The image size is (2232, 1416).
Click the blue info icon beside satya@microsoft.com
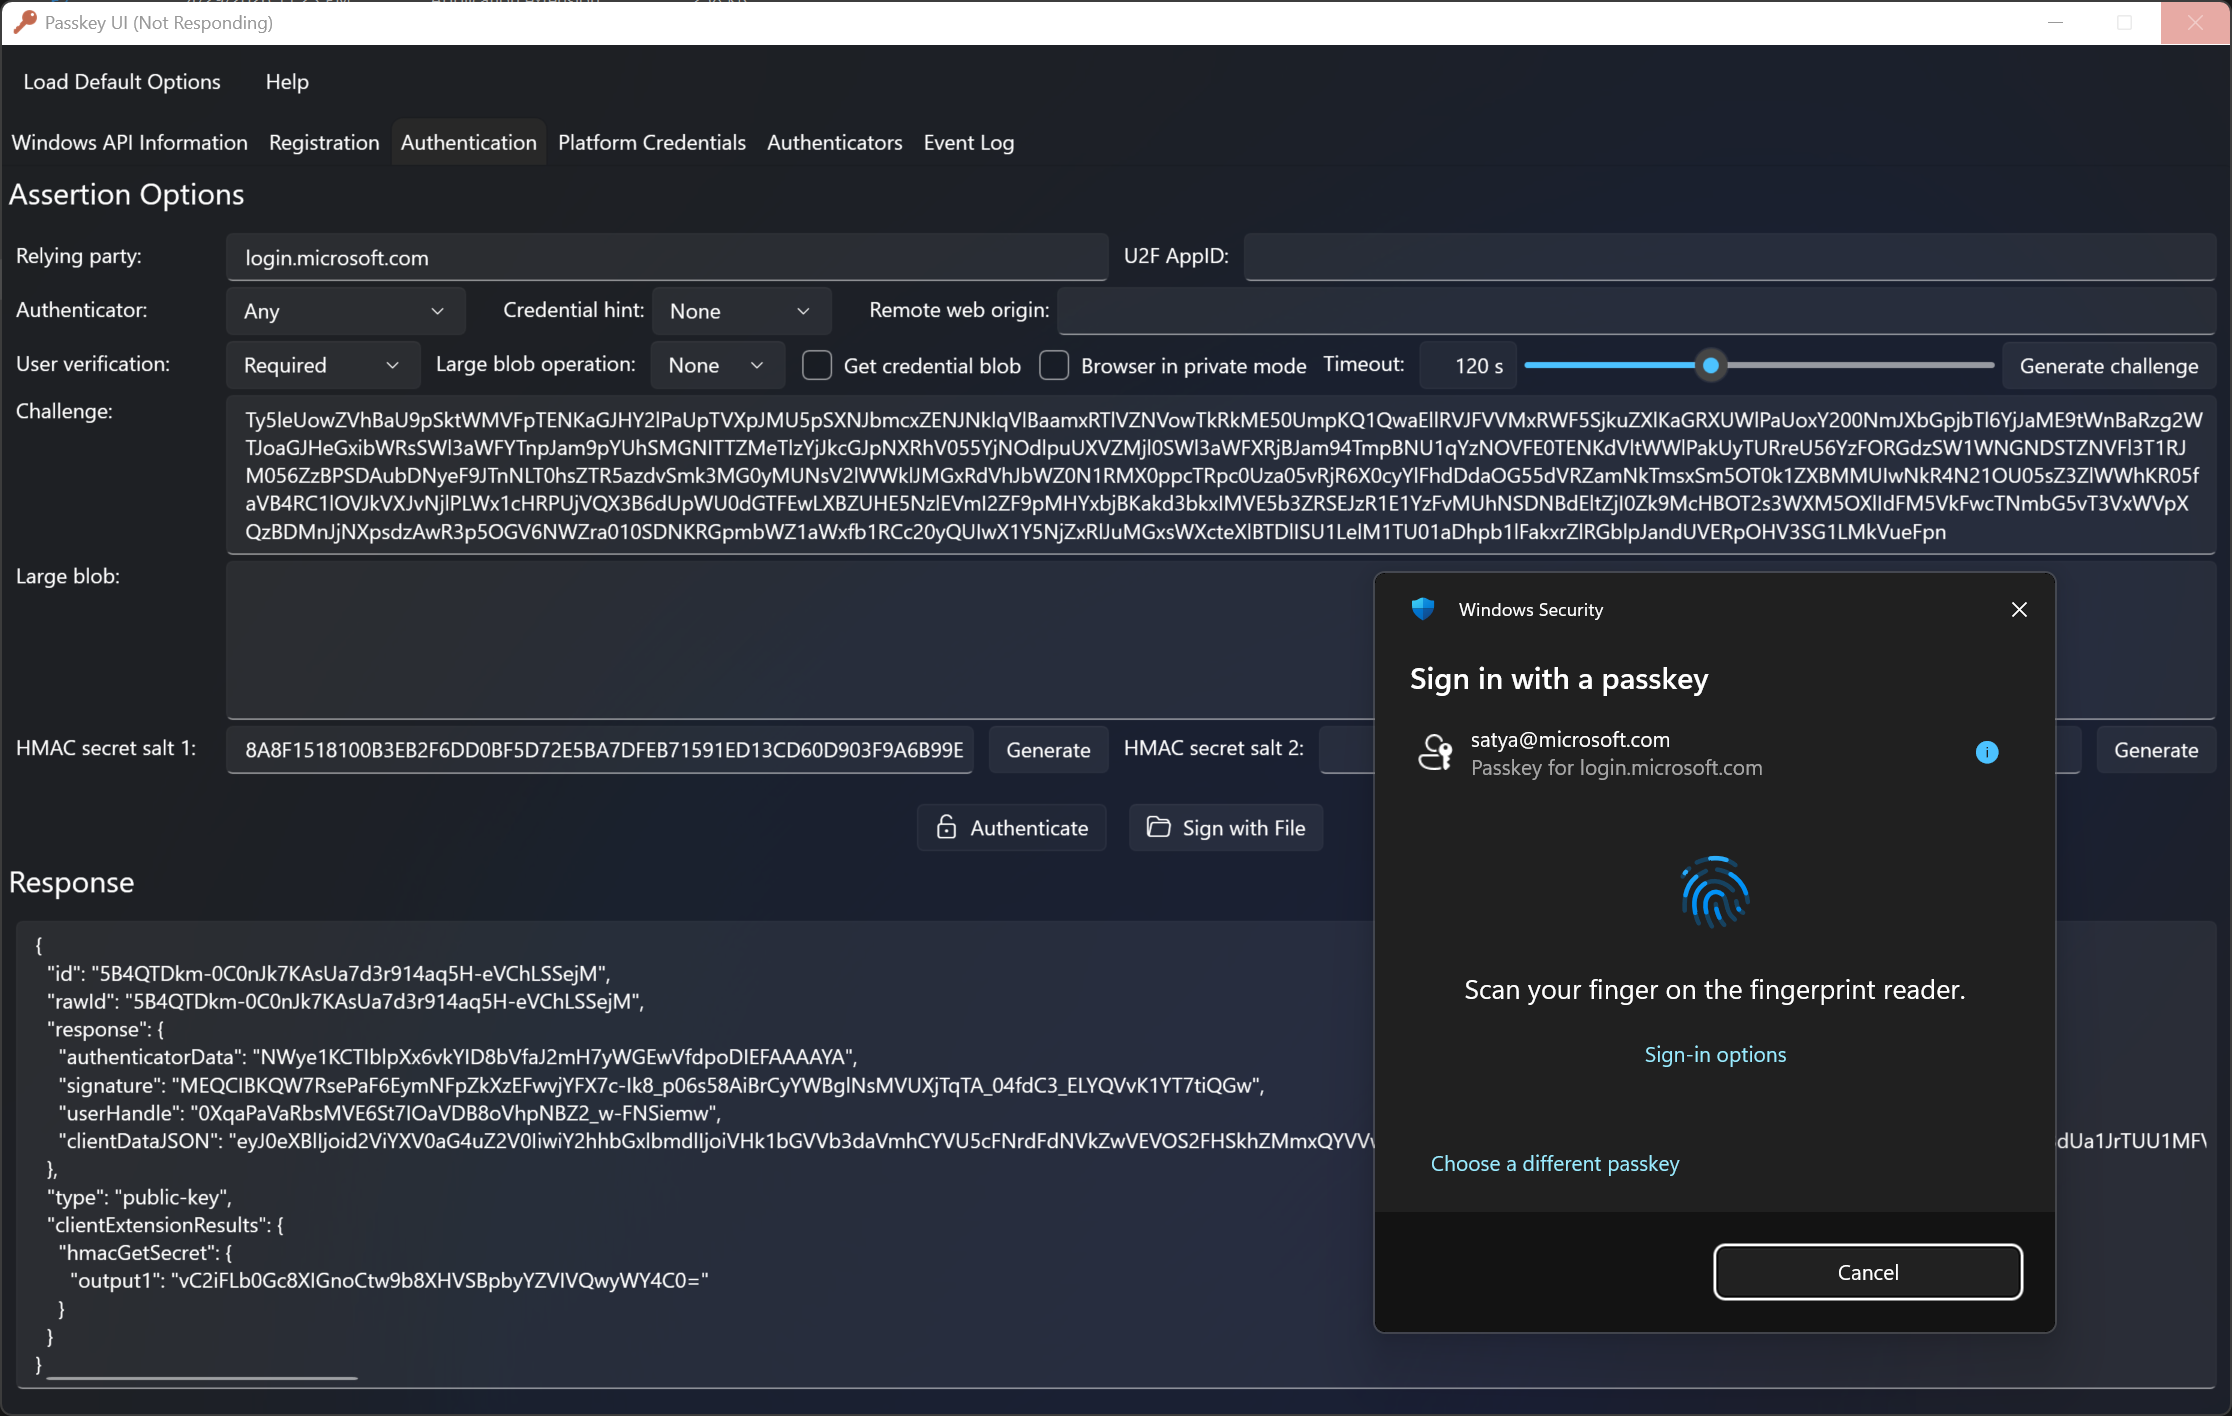coord(1987,753)
